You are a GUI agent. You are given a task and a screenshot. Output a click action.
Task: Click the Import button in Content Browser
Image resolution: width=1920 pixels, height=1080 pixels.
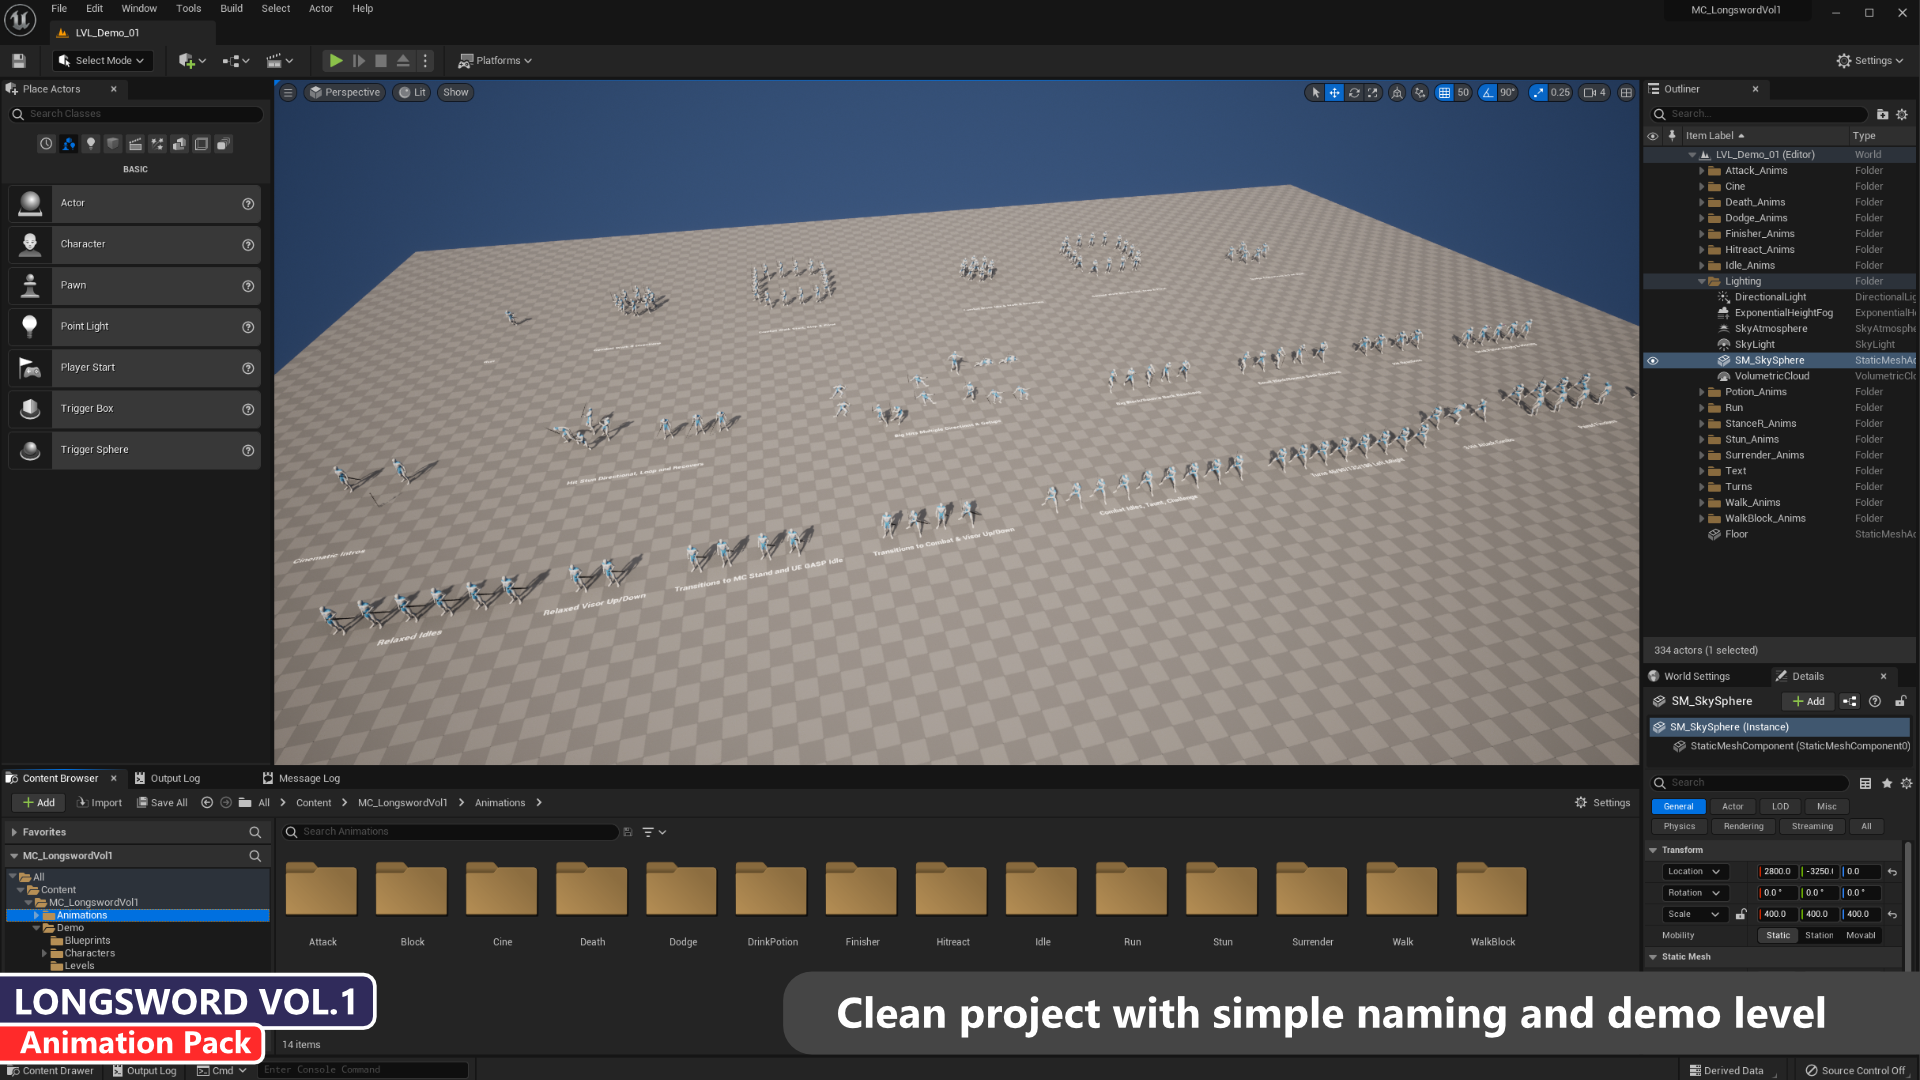coord(99,803)
